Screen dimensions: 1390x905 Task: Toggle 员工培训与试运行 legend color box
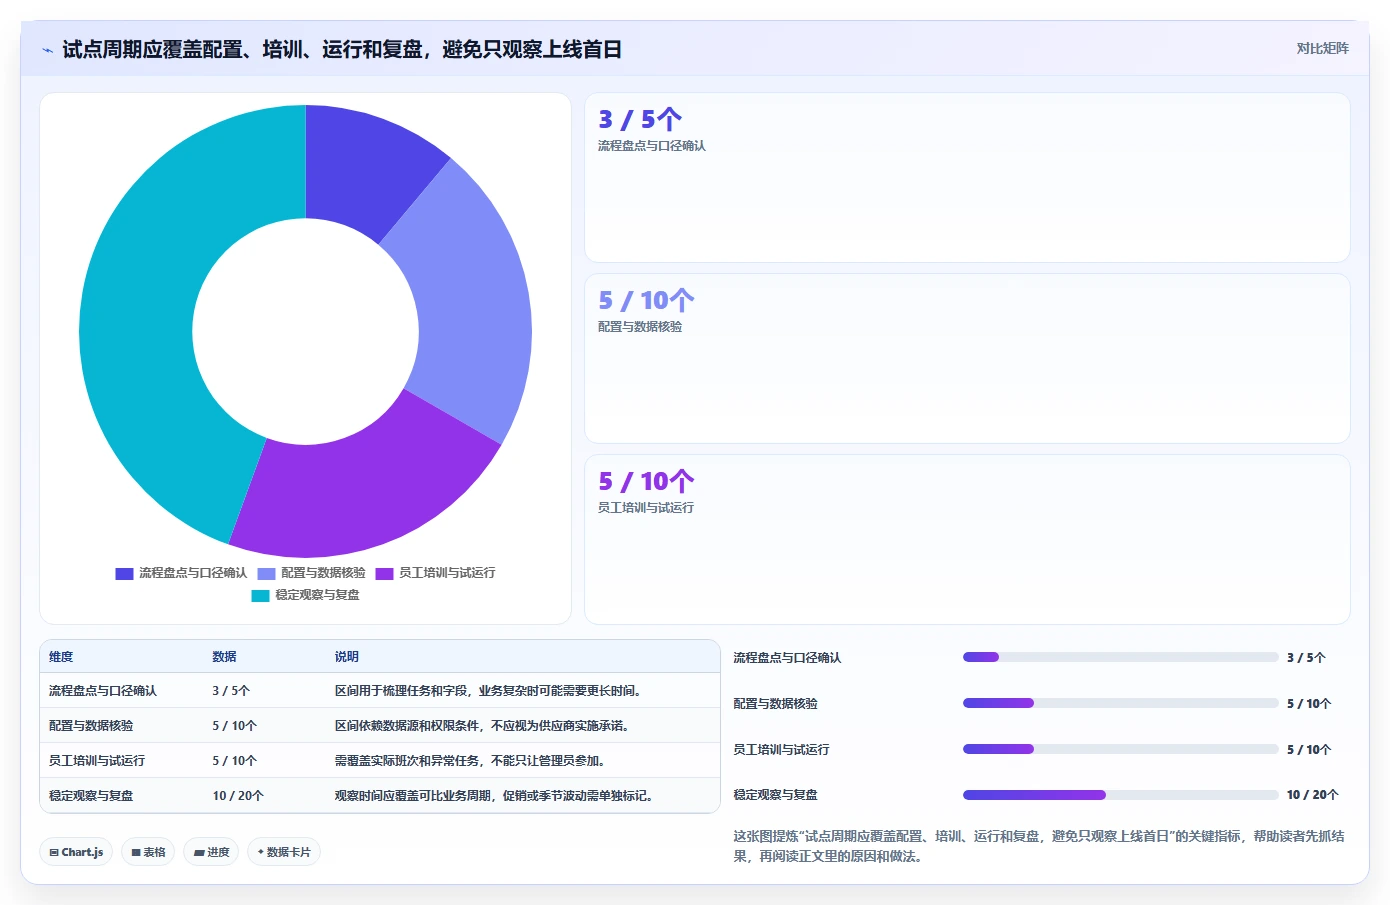(384, 574)
